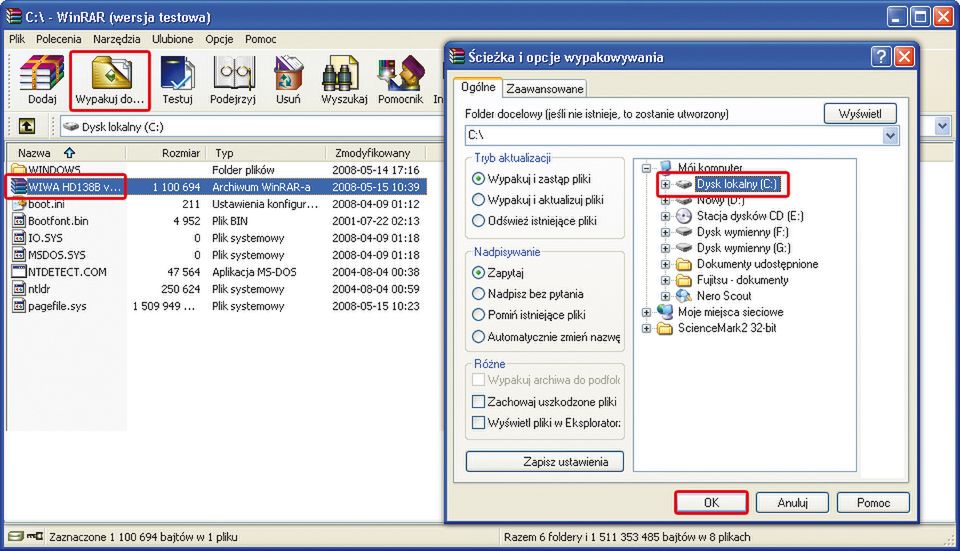This screenshot has width=960, height=551.
Task: Switch to the Zaawansowane tab
Action: [544, 89]
